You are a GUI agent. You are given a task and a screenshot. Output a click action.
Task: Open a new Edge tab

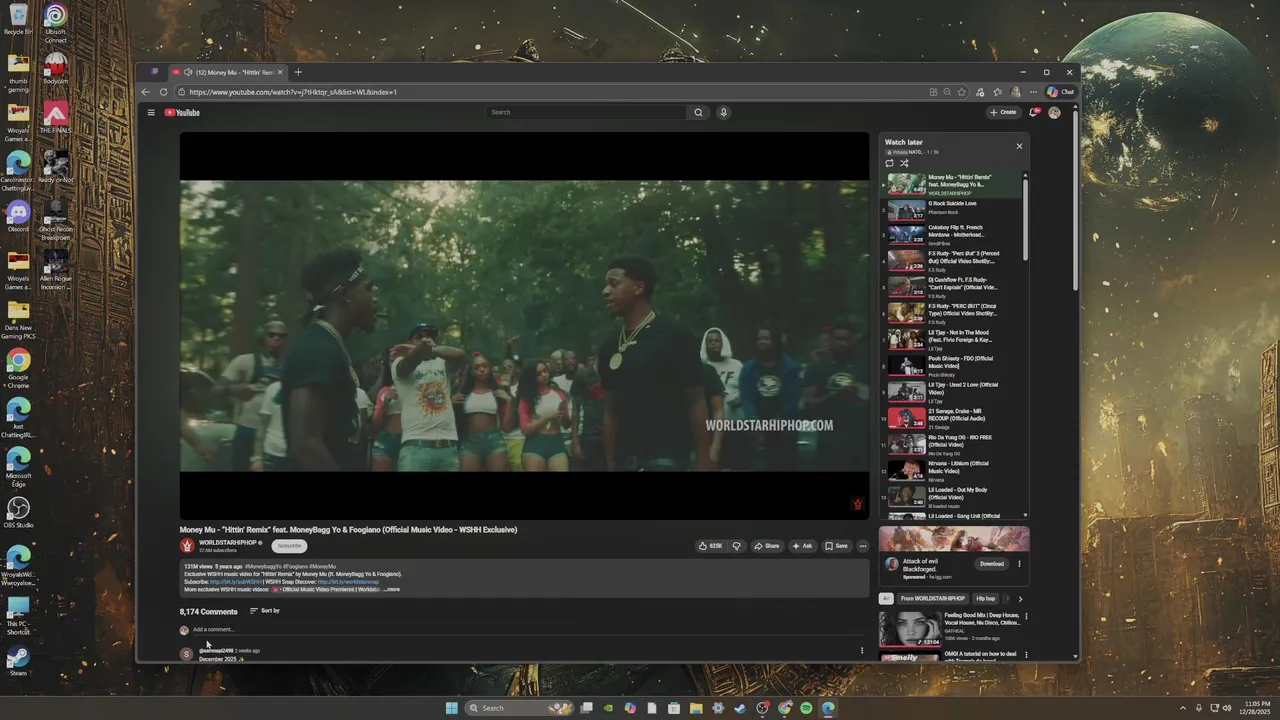click(298, 72)
